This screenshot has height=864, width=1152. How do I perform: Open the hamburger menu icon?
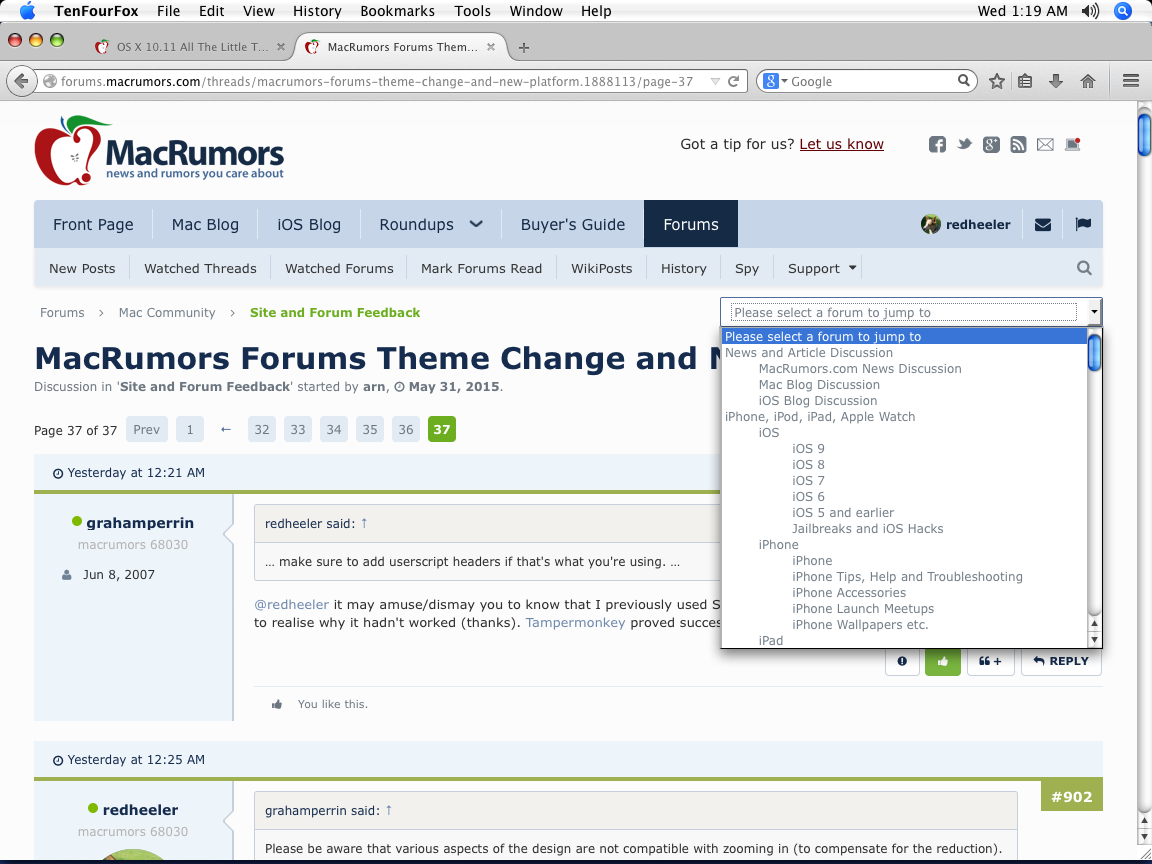[1131, 82]
